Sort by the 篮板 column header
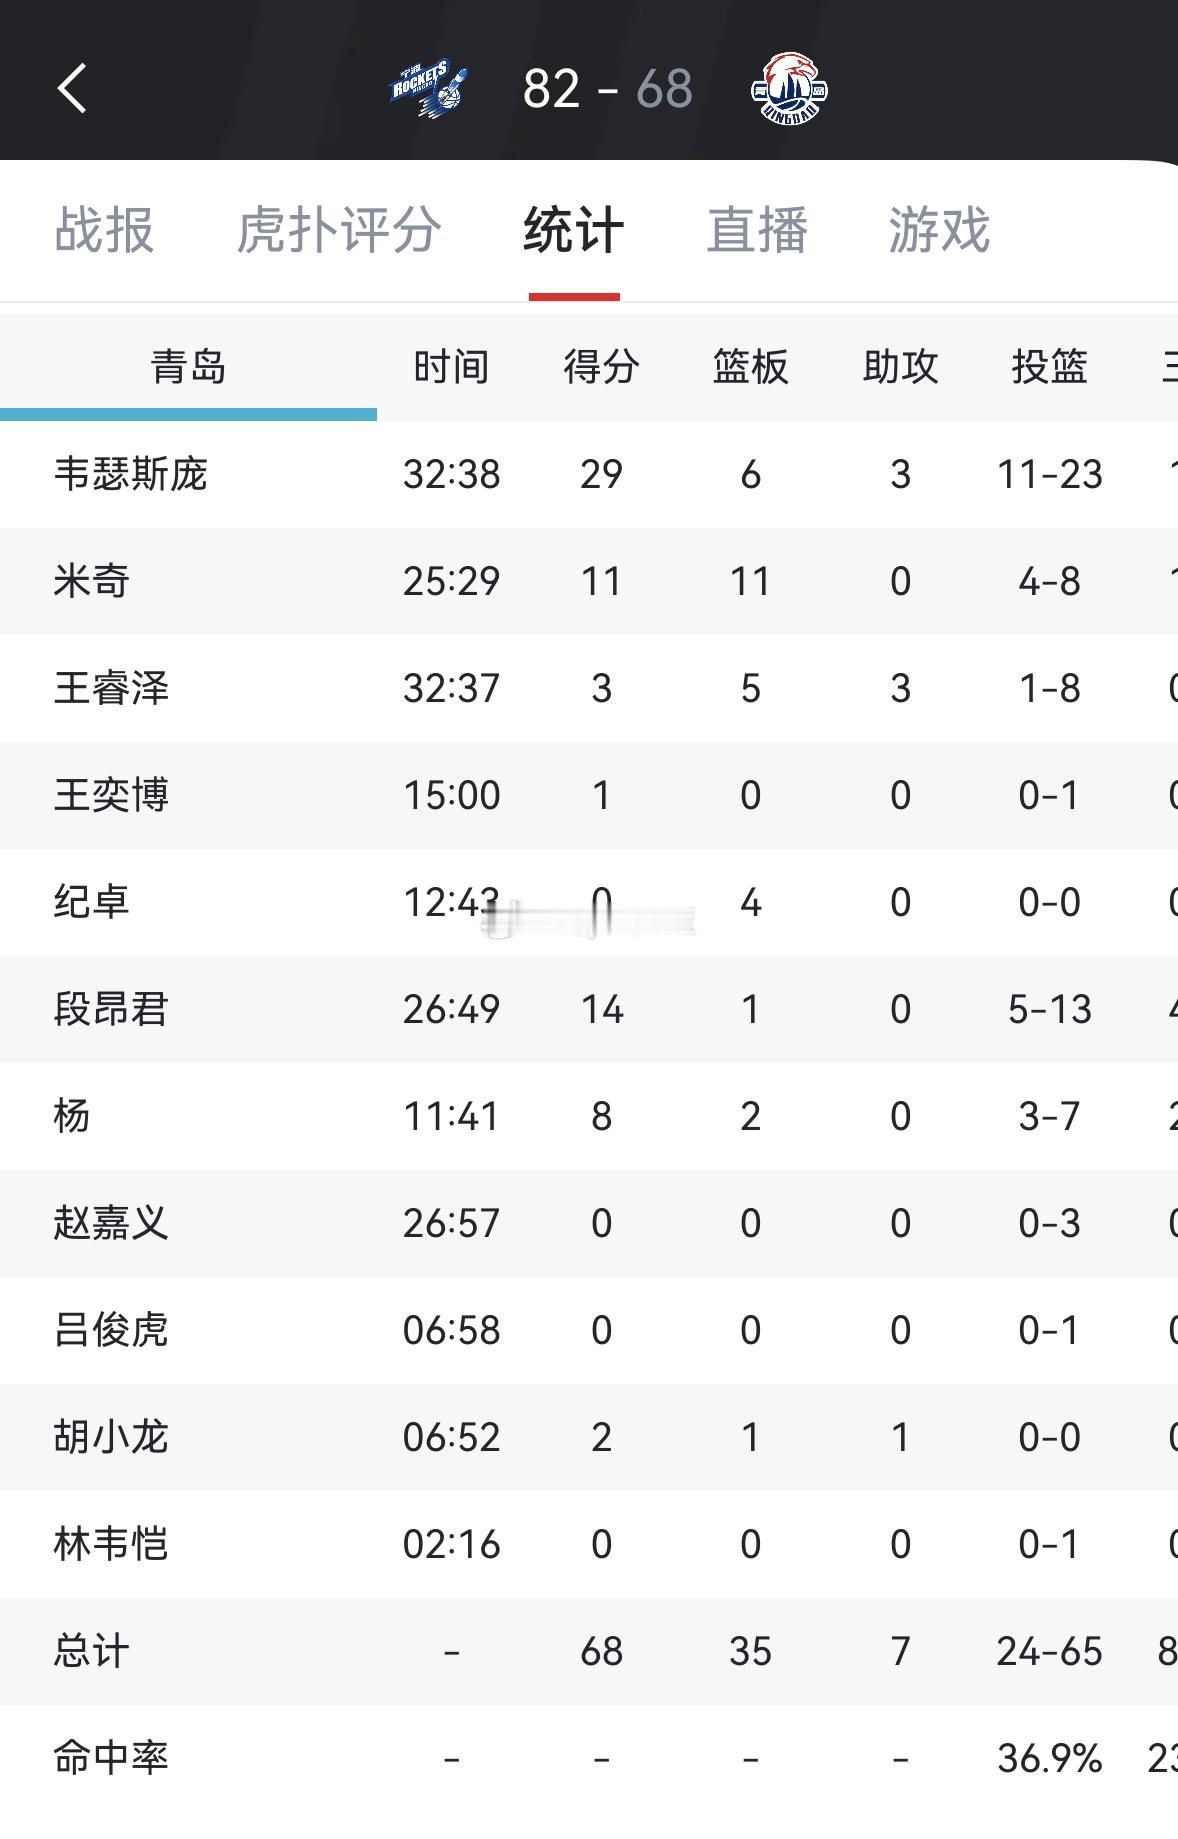The width and height of the screenshot is (1178, 1839). [750, 366]
